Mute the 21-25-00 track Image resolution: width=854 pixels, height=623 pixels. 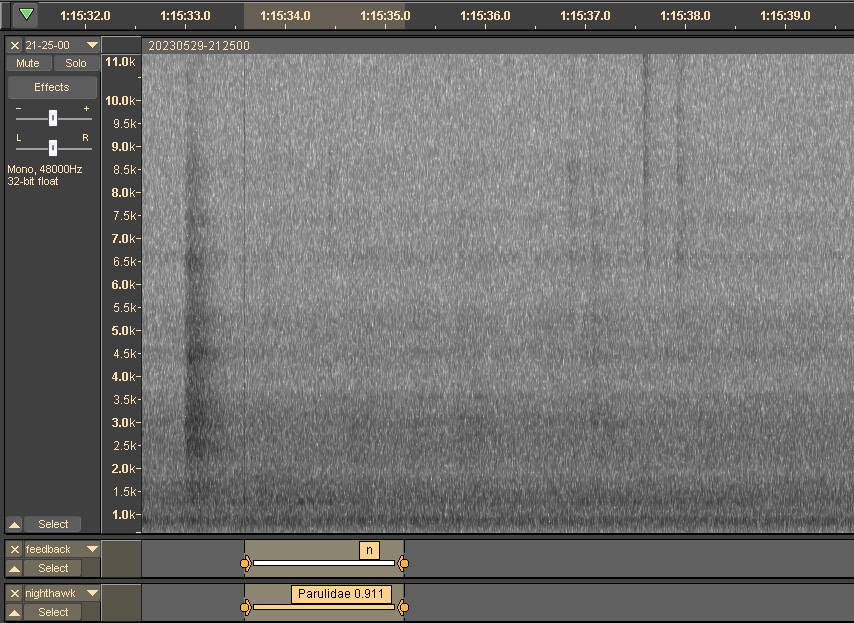[x=28, y=63]
